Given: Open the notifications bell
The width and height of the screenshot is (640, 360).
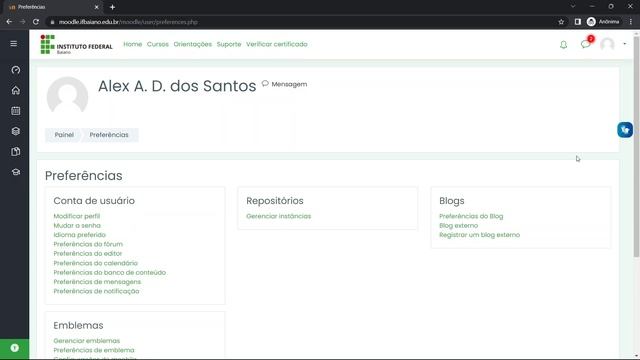Looking at the screenshot, I should pos(563,44).
